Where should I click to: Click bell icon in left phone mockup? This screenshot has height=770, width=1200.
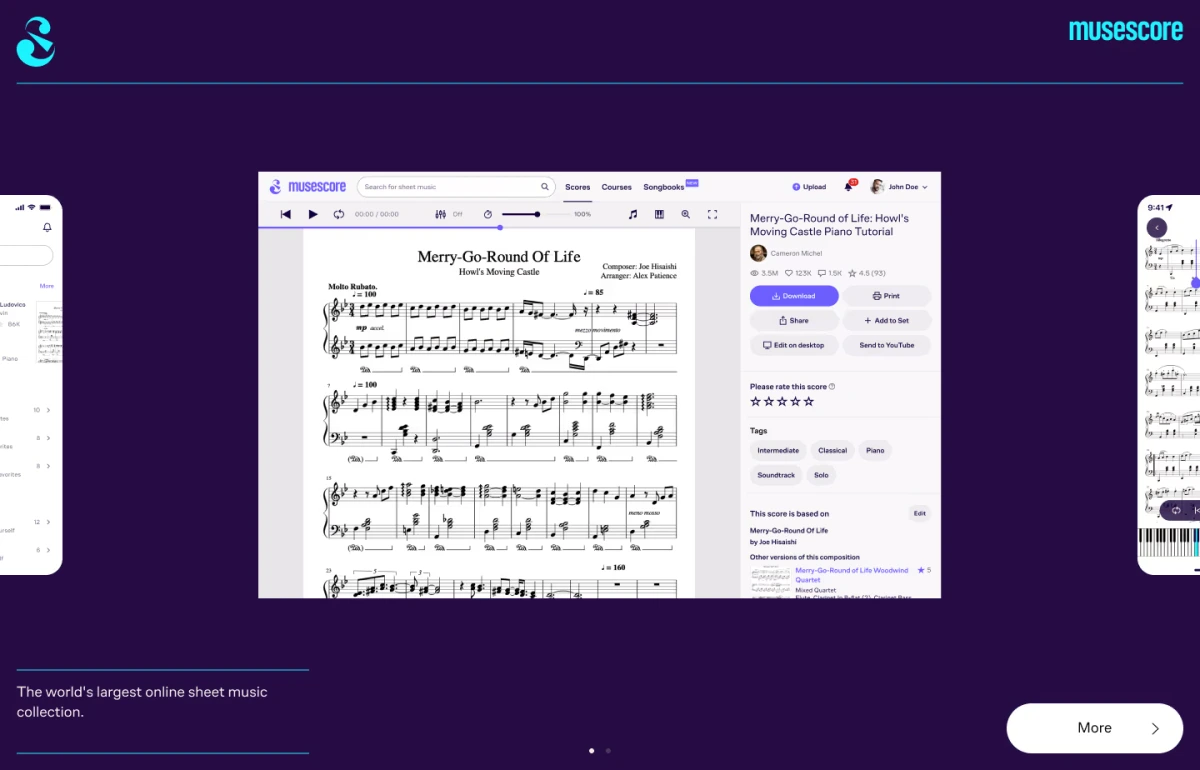coord(47,228)
